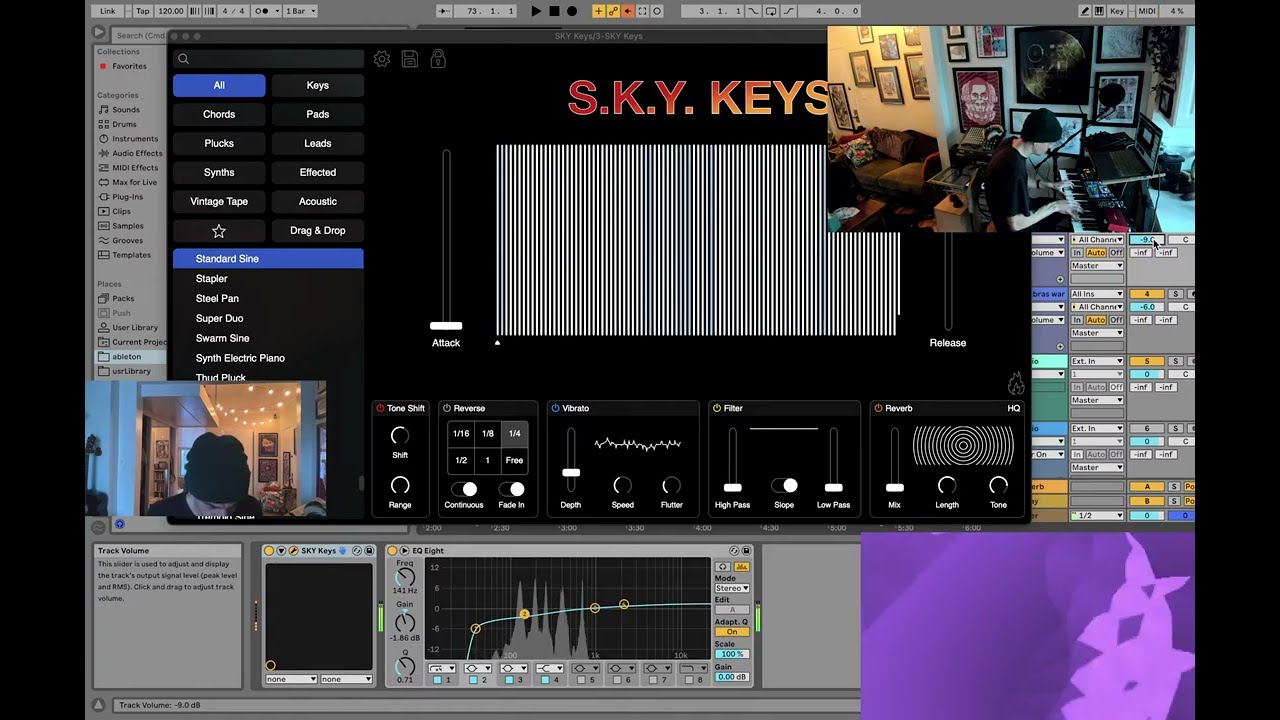The height and width of the screenshot is (720, 1280).
Task: Select the Plucks category tab
Action: tap(219, 143)
